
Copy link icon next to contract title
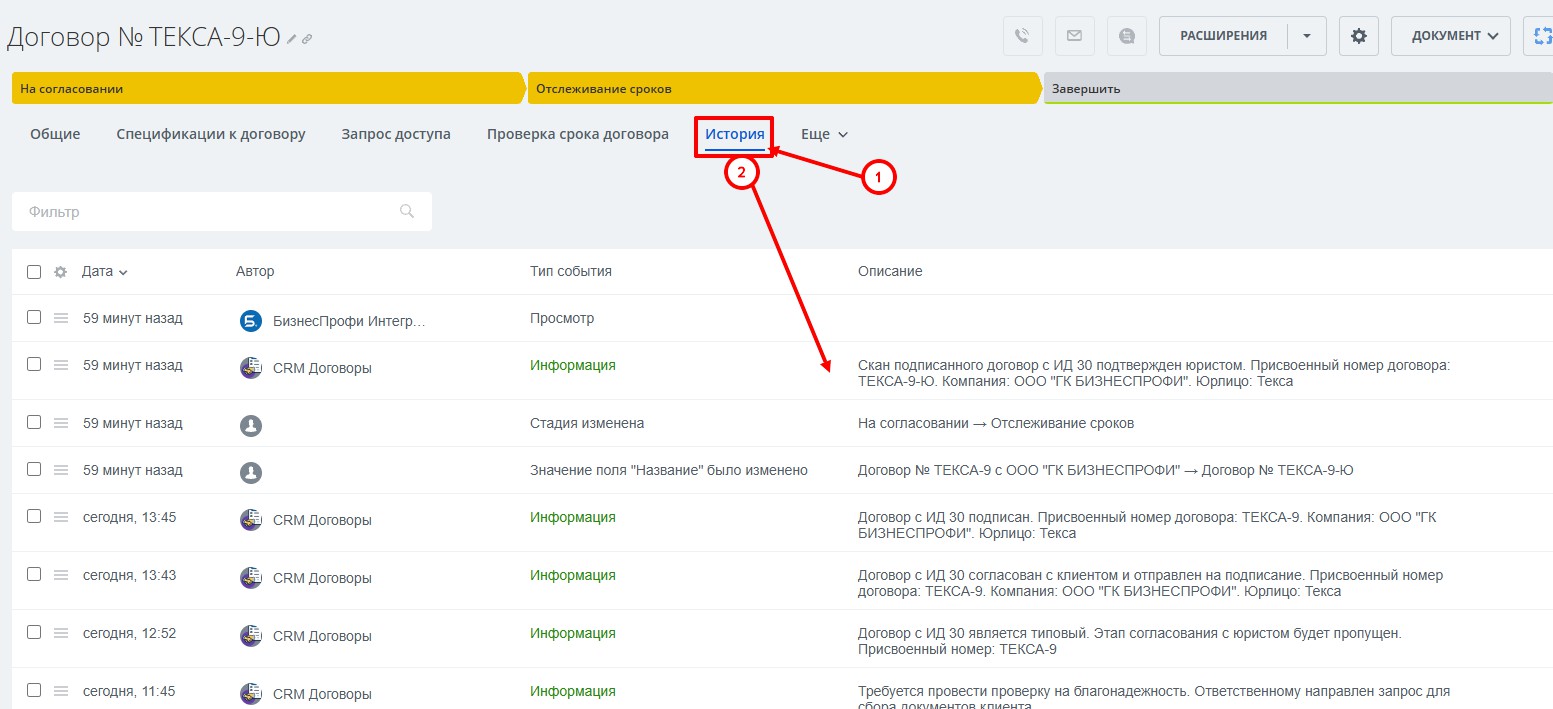coord(307,39)
